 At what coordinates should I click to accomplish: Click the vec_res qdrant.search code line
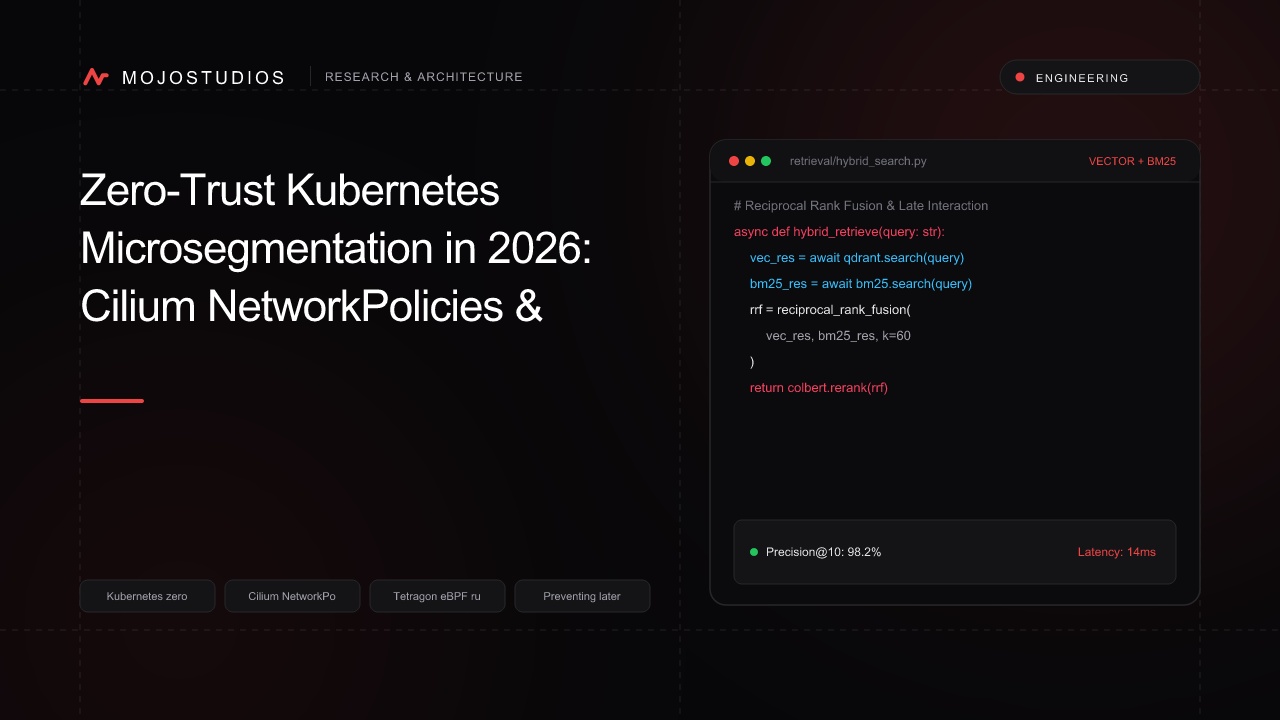857,258
